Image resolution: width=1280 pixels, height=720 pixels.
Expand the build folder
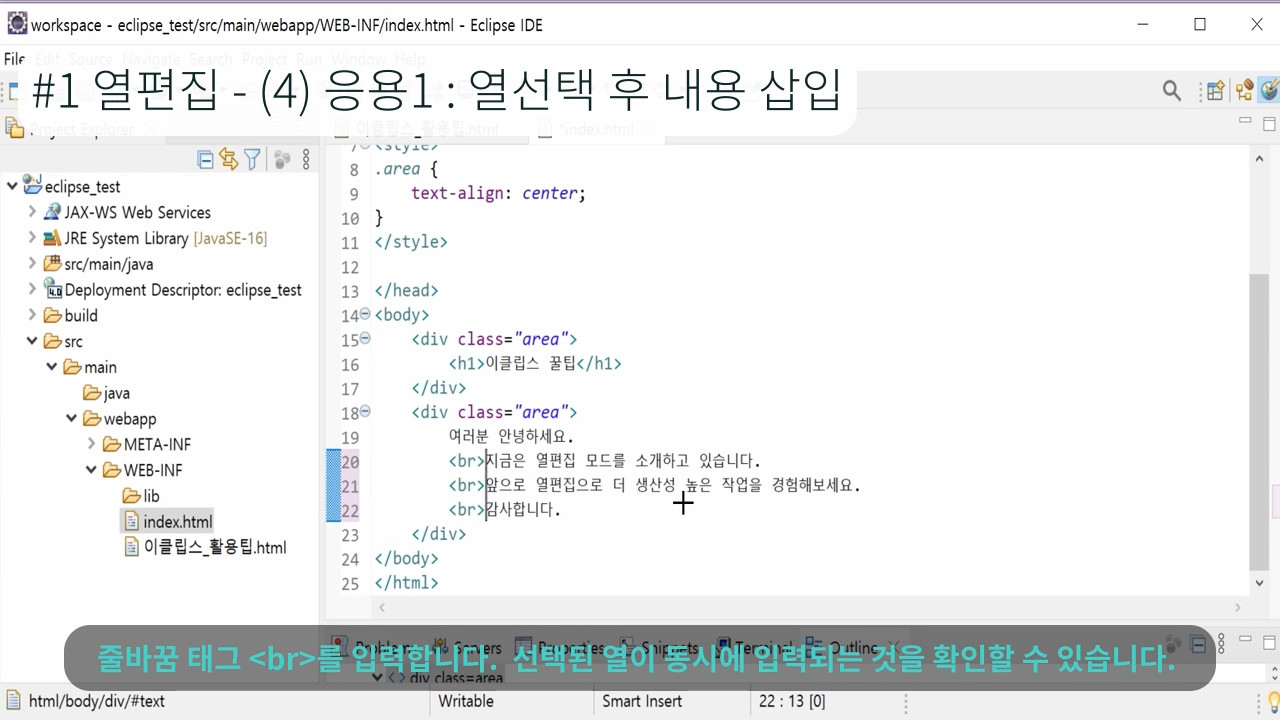pyautogui.click(x=32, y=315)
